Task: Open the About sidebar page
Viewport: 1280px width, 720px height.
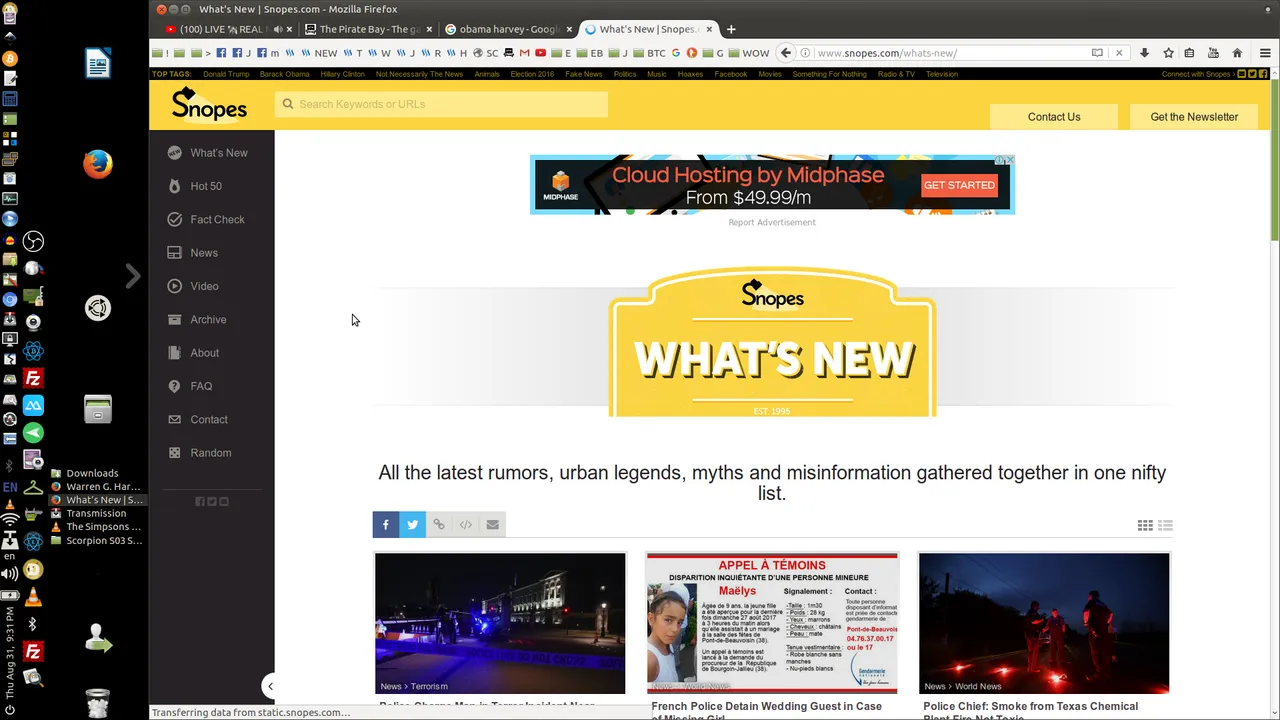Action: [193, 353]
